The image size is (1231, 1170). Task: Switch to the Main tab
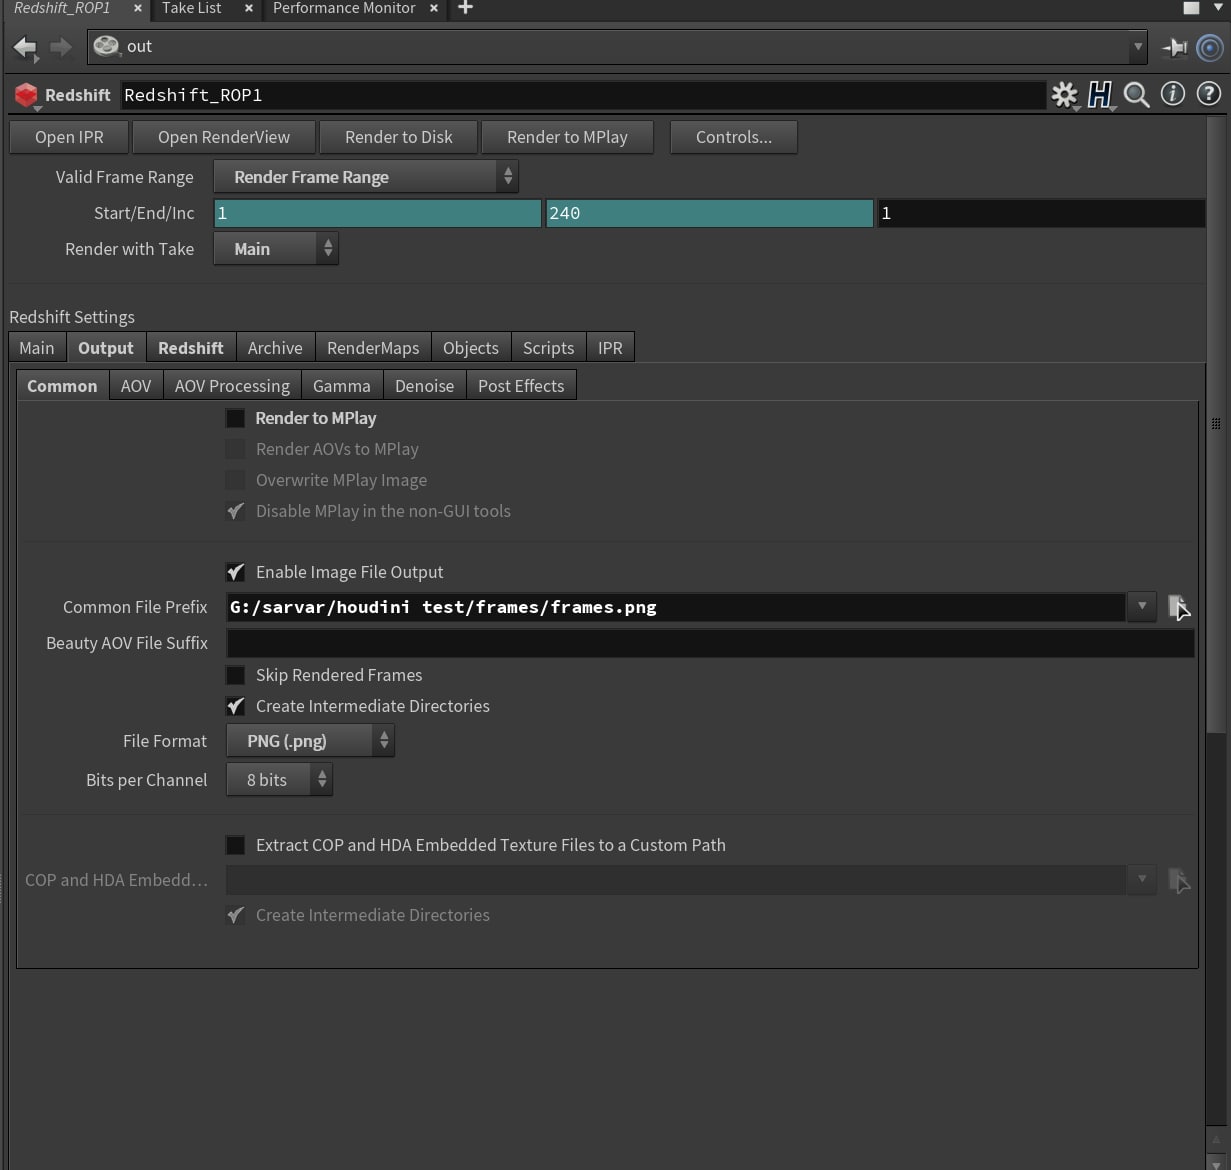pyautogui.click(x=37, y=348)
